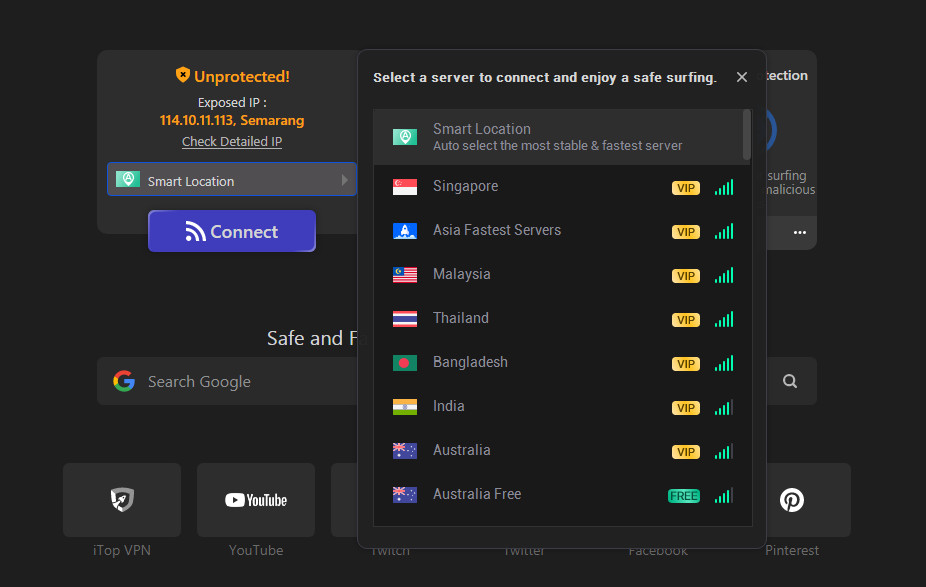This screenshot has width=926, height=587.
Task: Click the signal bars for Asia Fastest Servers
Action: 724,231
